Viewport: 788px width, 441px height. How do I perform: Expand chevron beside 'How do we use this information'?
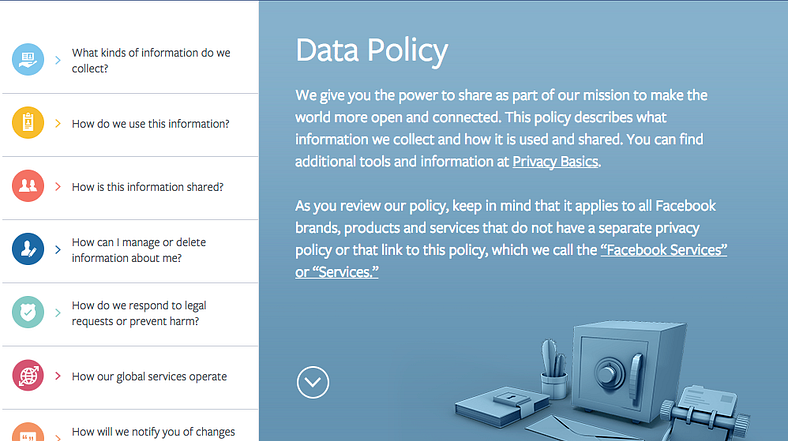(x=59, y=124)
